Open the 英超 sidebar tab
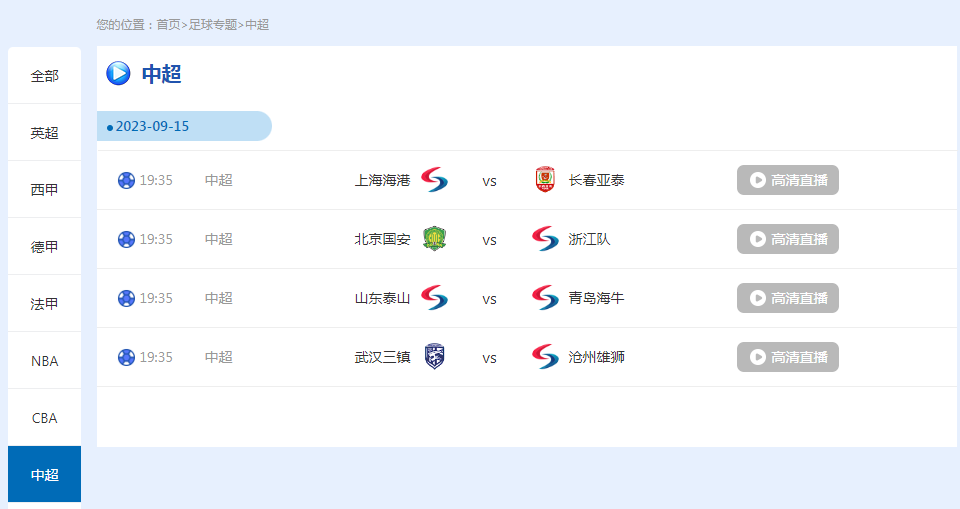Image resolution: width=960 pixels, height=509 pixels. click(44, 133)
